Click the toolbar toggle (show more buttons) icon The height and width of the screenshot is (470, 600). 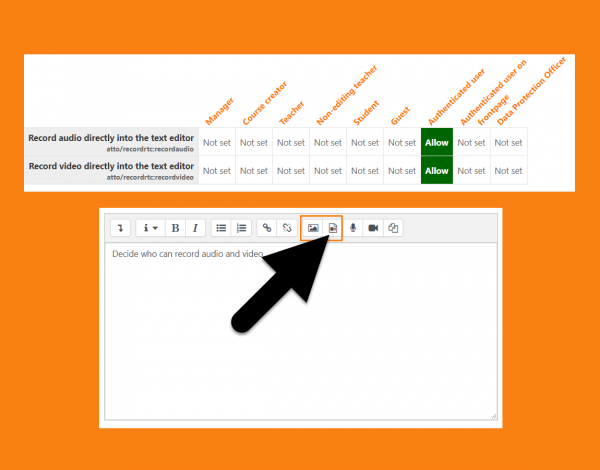(120, 228)
